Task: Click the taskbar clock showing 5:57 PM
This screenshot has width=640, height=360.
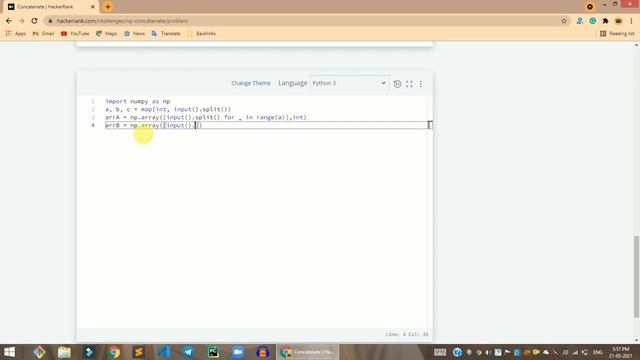Action: tap(621, 353)
